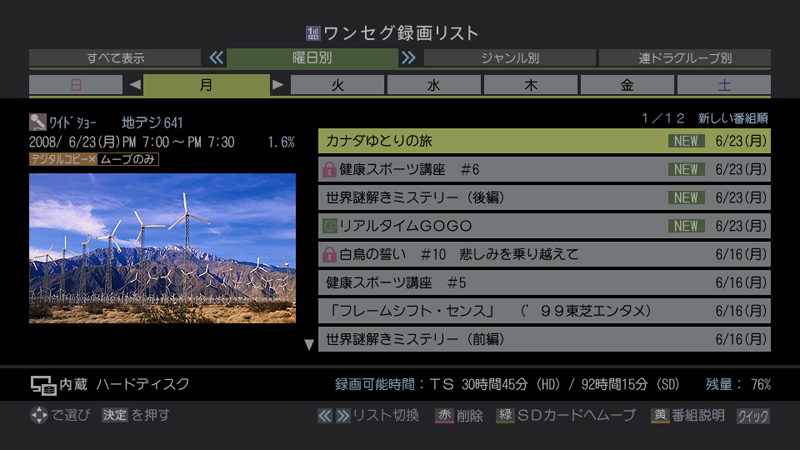Screen dimensions: 800x450
Task: Click the 地デジ 641 channel text
Action: click(x=152, y=122)
